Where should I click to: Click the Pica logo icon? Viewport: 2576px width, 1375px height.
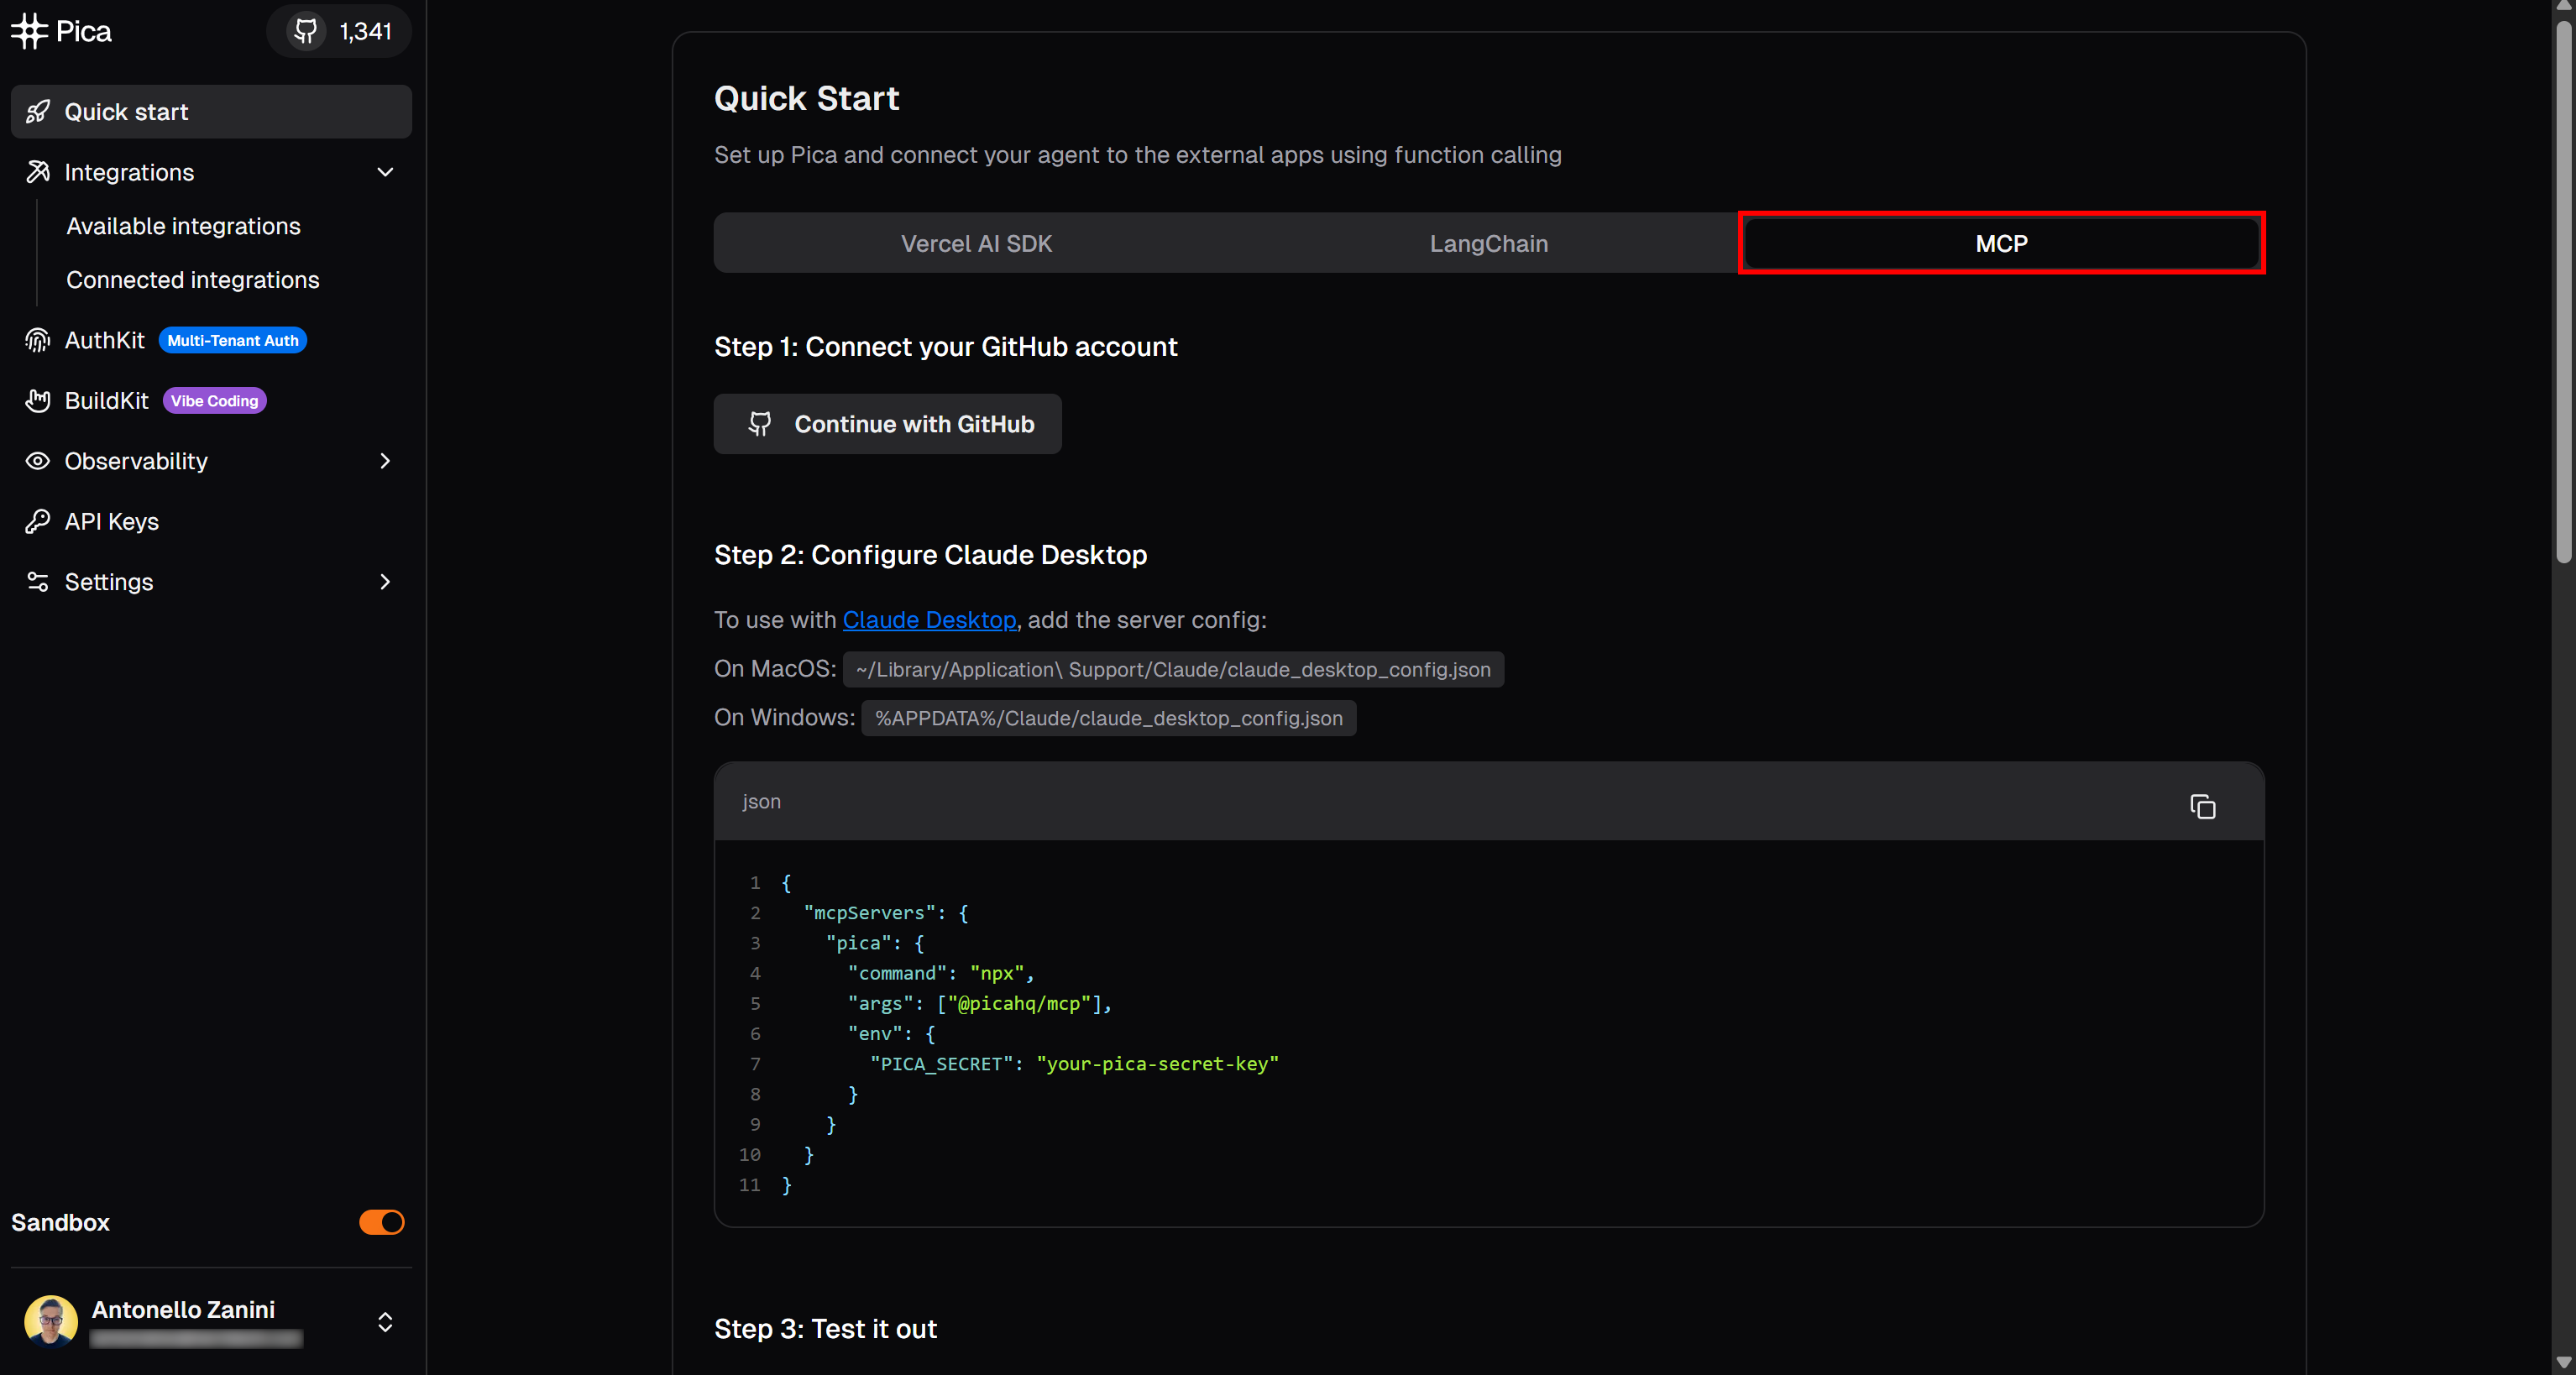pyautogui.click(x=29, y=30)
